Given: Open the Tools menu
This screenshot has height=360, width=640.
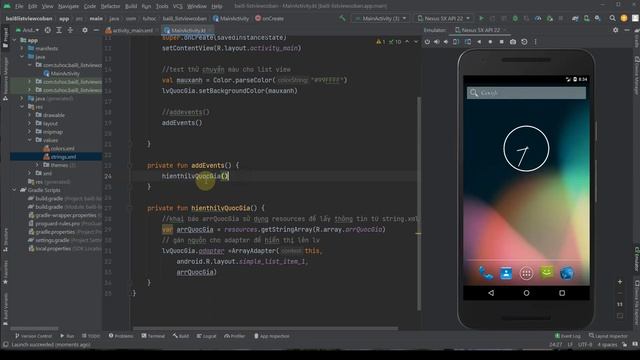Looking at the screenshot, I should (162, 6).
